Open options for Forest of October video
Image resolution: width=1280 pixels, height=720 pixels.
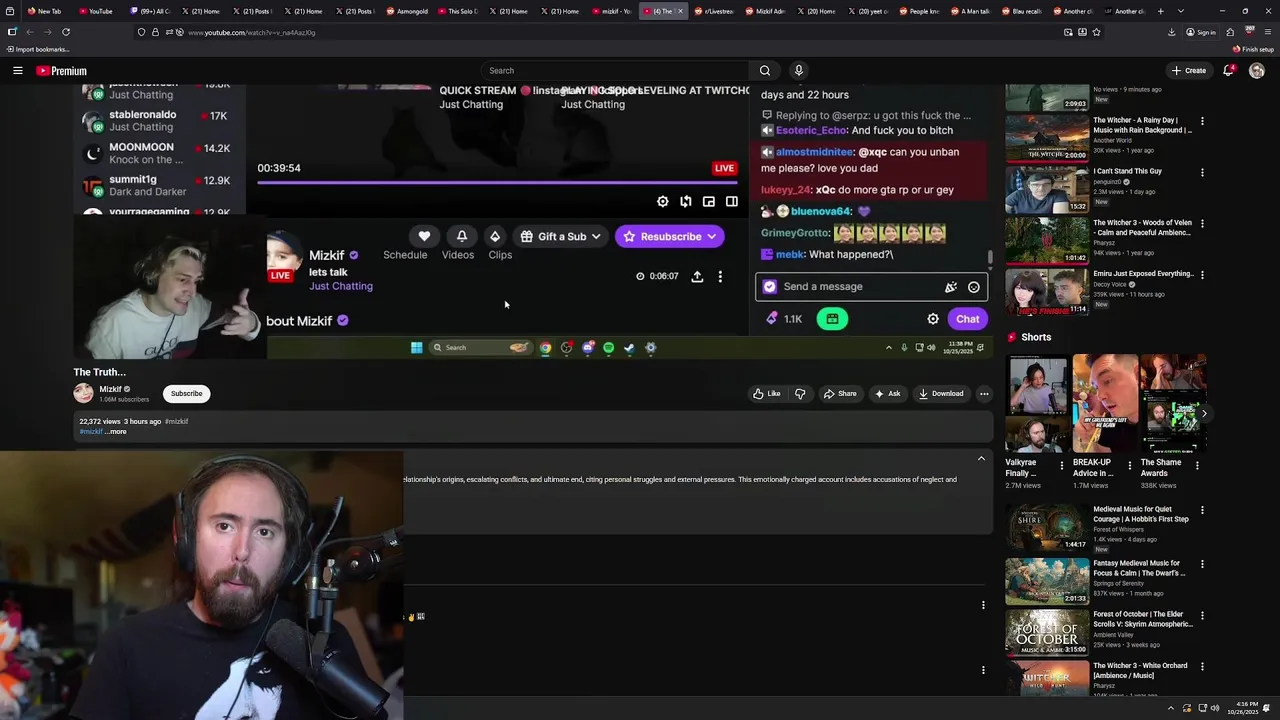point(1202,615)
